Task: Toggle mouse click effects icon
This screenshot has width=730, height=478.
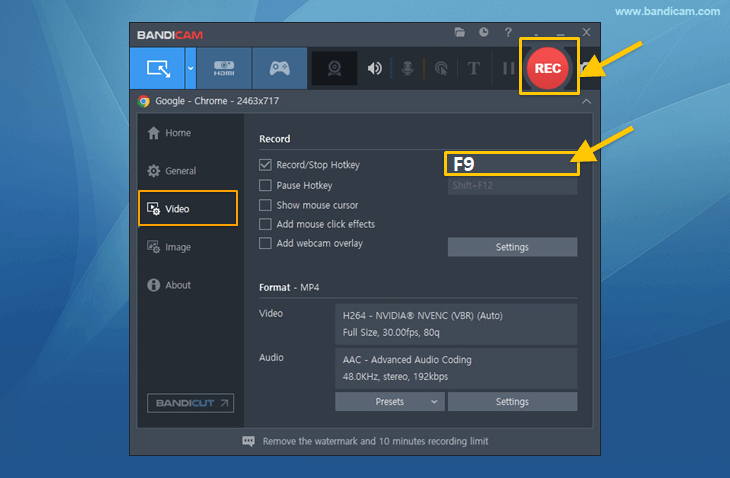Action: pyautogui.click(x=440, y=68)
